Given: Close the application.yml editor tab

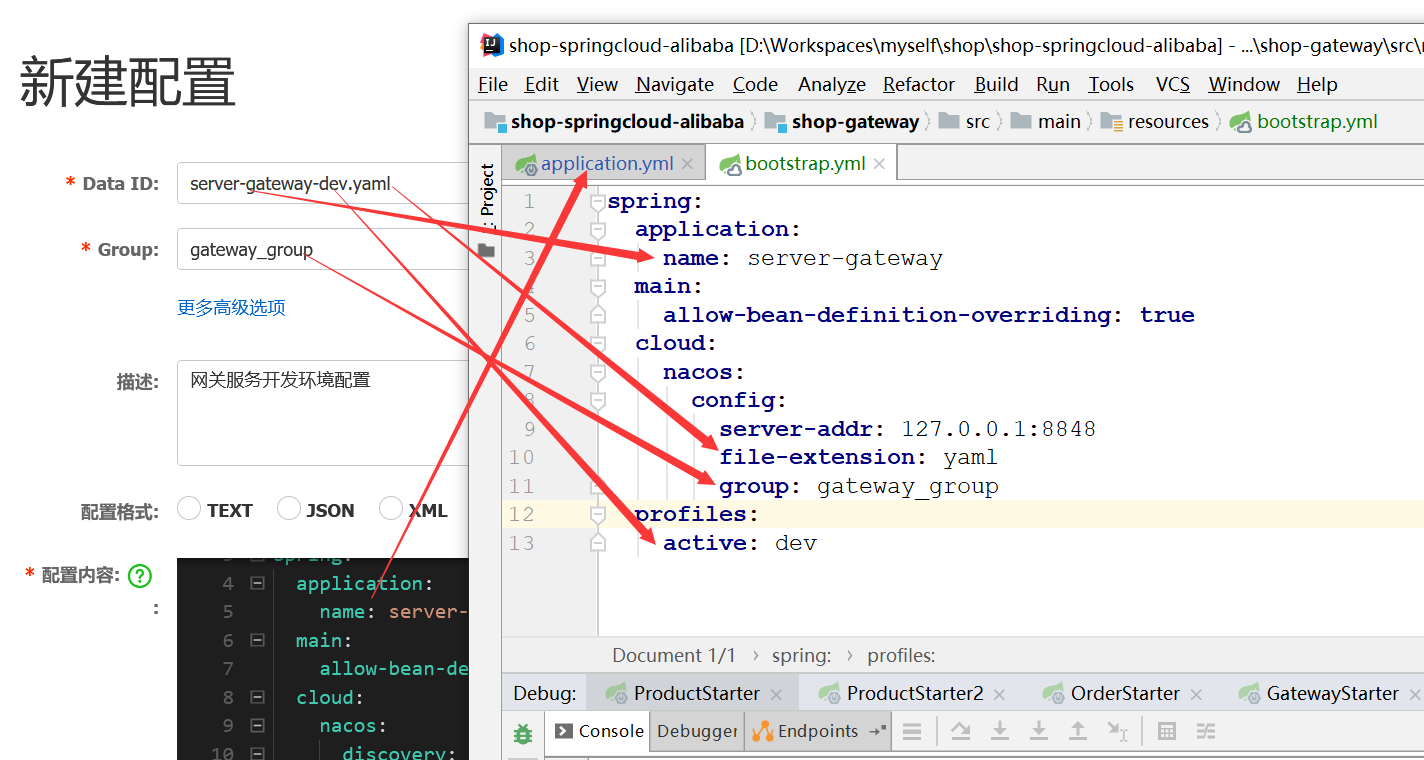Looking at the screenshot, I should click(687, 164).
